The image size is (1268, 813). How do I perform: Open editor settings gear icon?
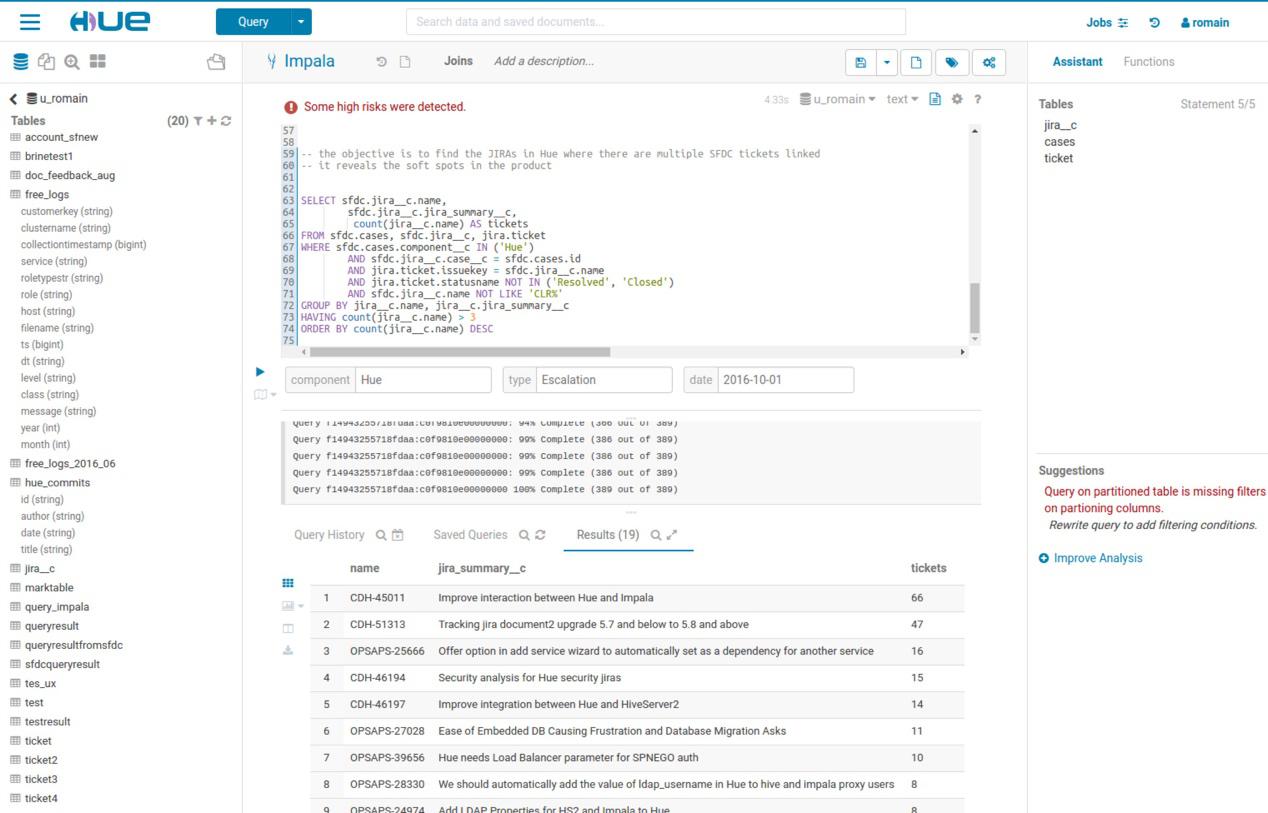tap(957, 99)
